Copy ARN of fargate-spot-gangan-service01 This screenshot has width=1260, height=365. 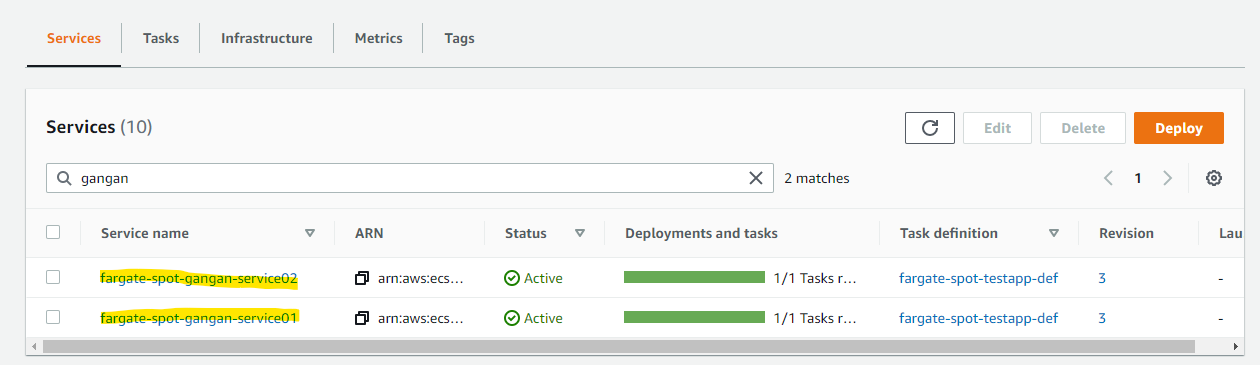362,318
